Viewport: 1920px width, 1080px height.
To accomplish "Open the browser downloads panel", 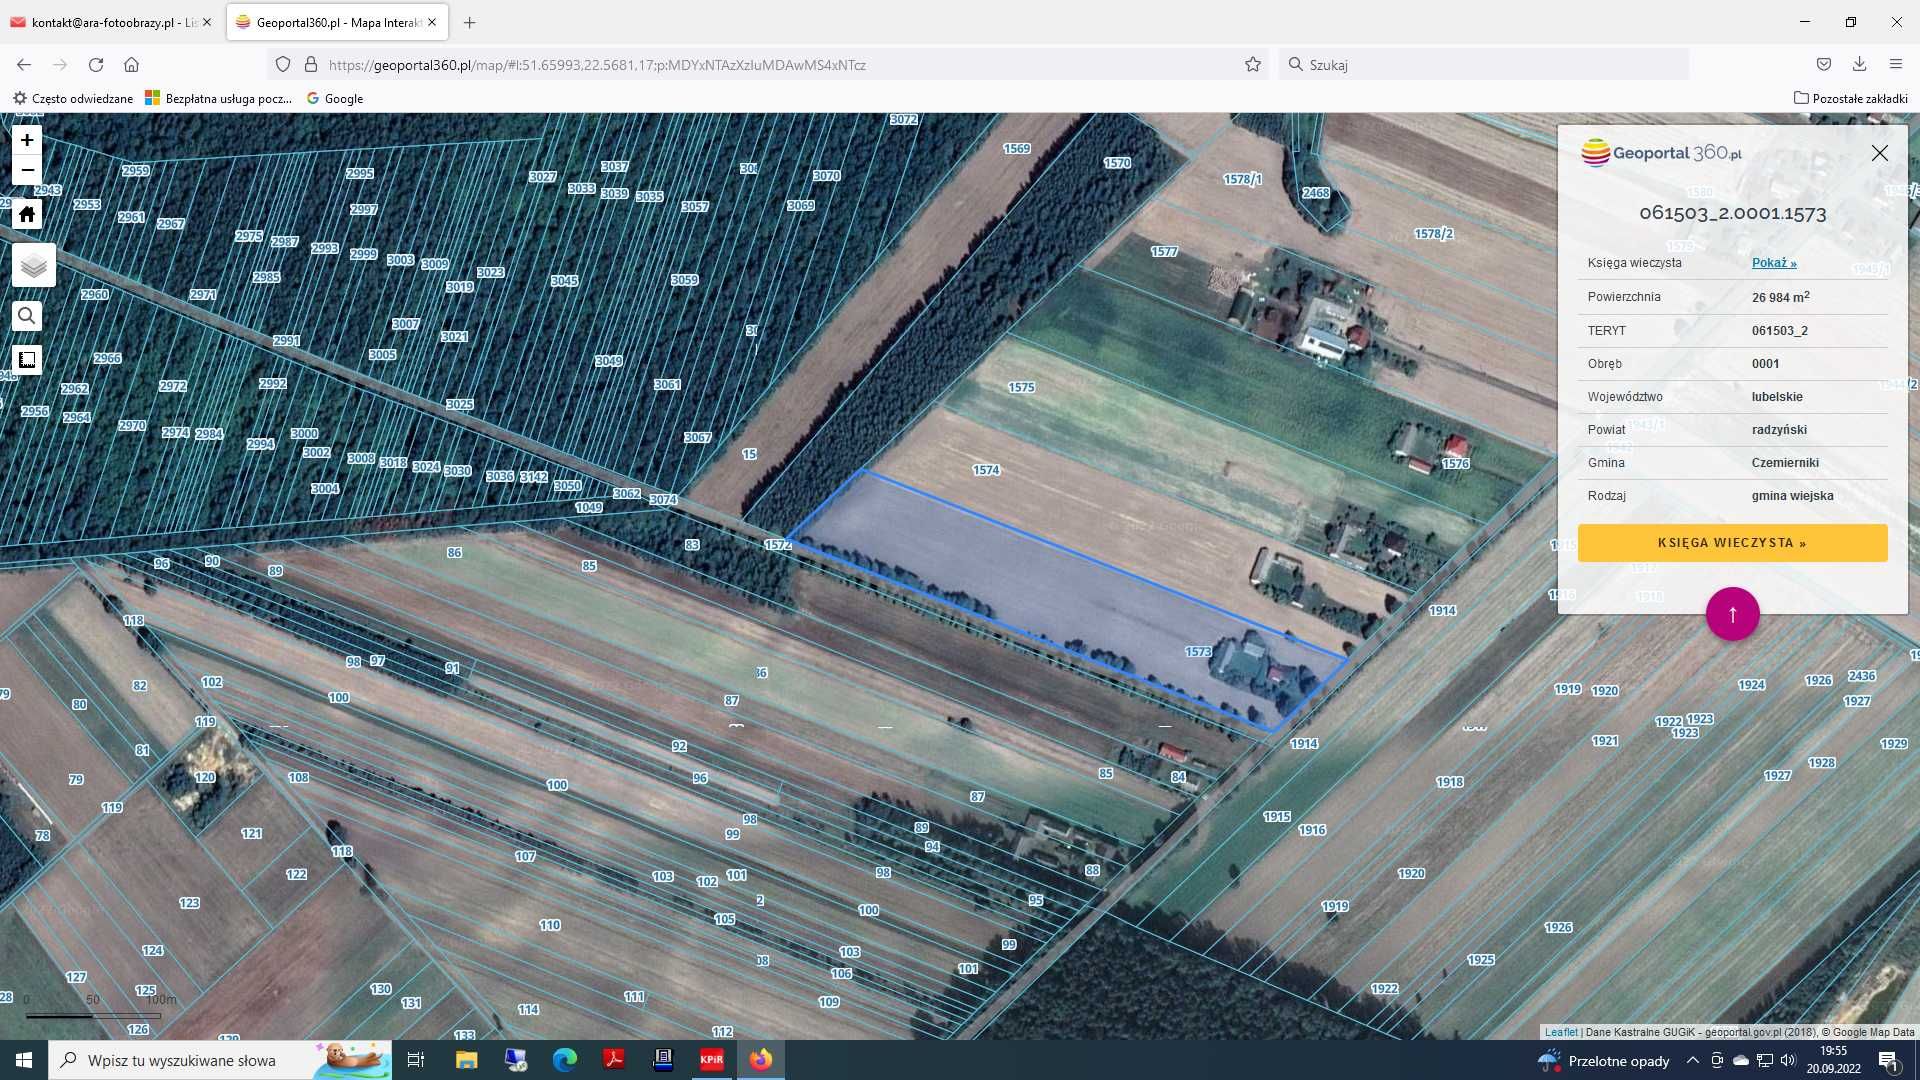I will 1860,65.
